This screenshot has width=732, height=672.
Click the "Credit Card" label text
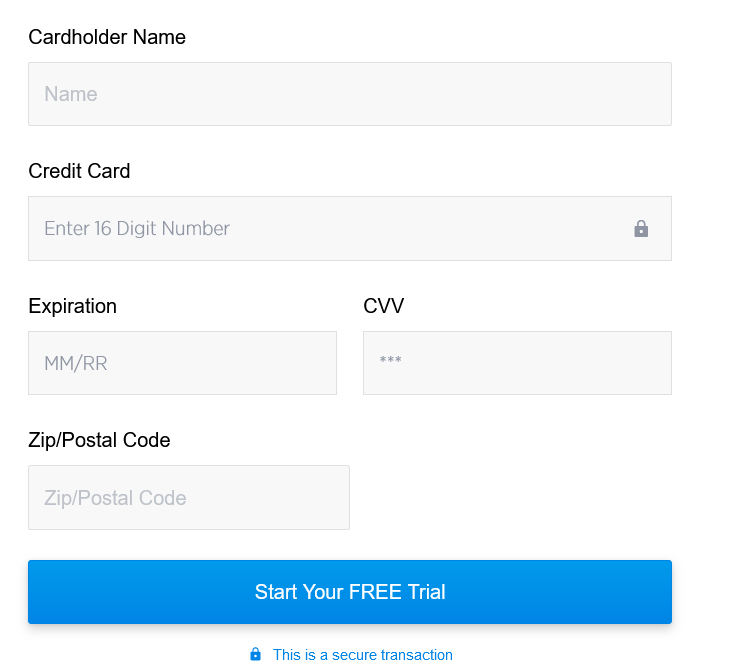(x=79, y=171)
